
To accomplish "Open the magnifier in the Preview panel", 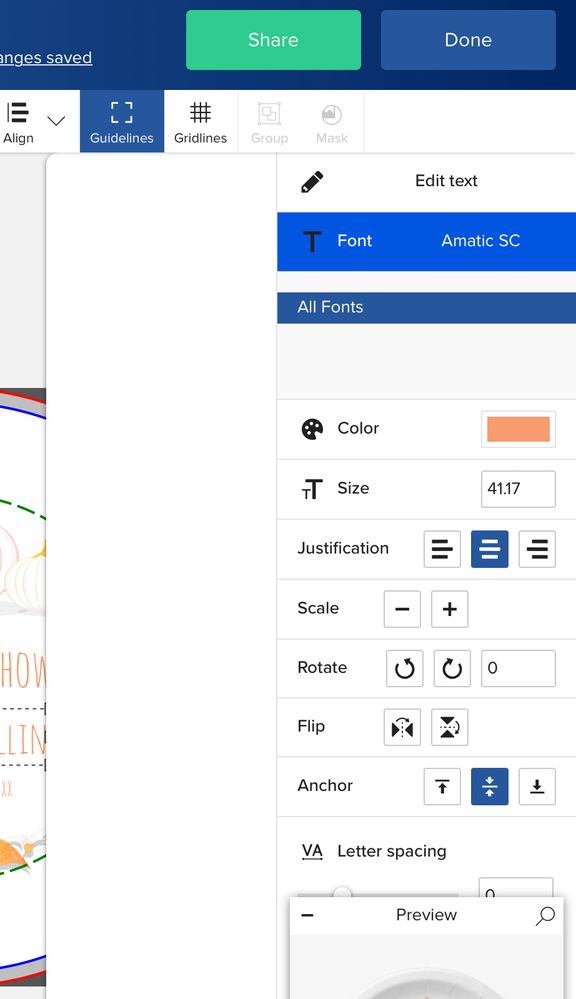I will coord(545,916).
